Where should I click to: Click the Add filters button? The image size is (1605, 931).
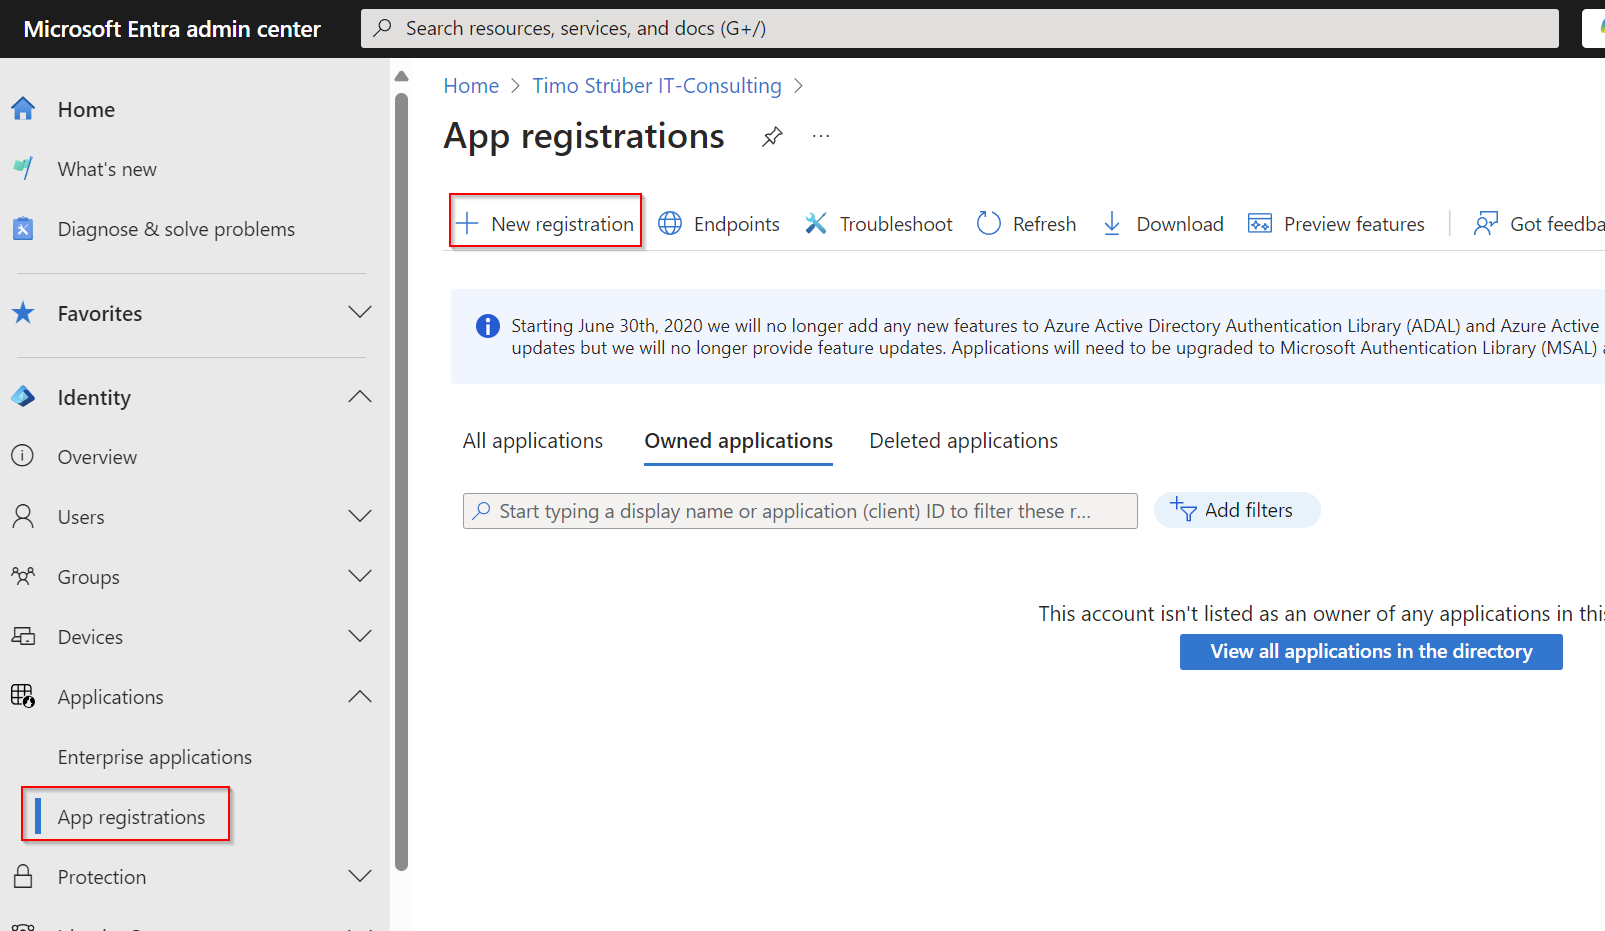pyautogui.click(x=1236, y=510)
